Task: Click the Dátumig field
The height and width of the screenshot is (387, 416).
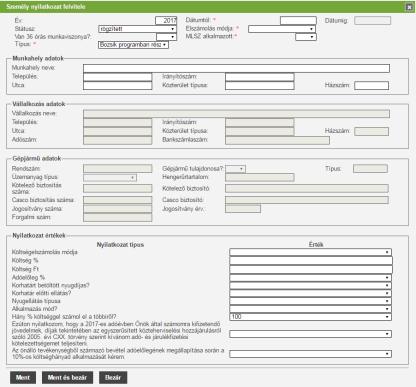Action: click(x=372, y=21)
